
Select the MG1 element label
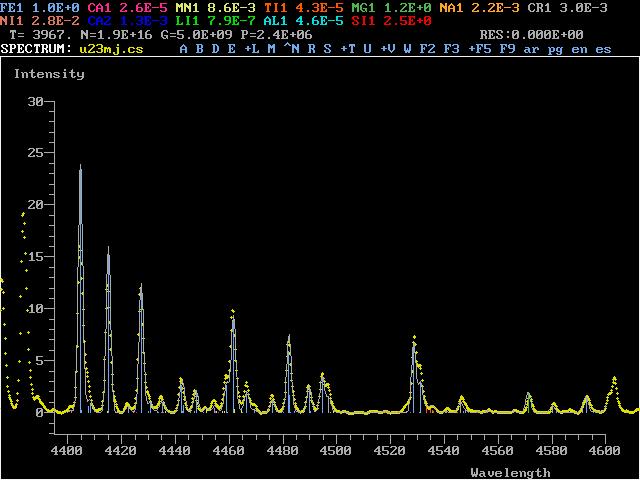click(364, 7)
